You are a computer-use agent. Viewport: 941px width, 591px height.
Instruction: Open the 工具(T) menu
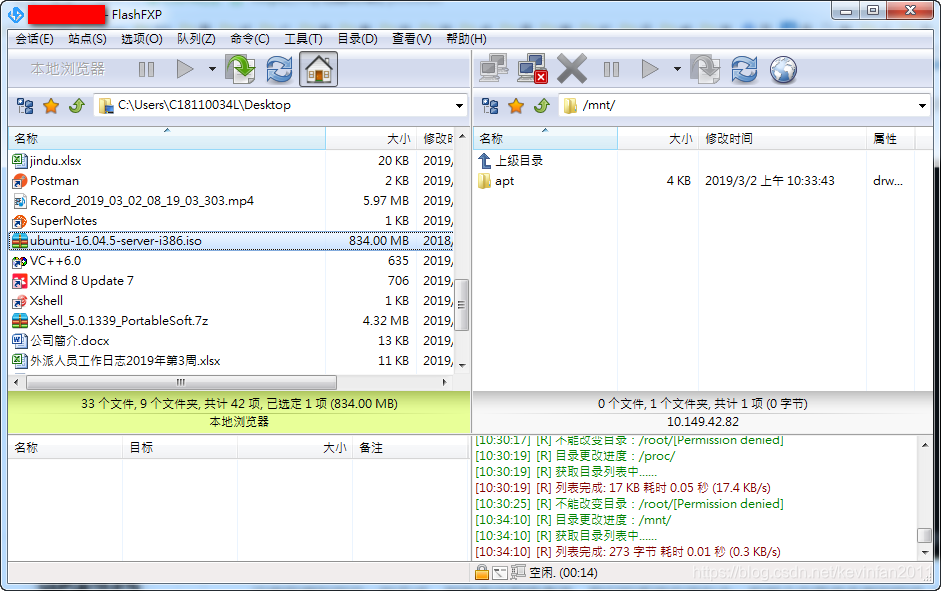(303, 39)
